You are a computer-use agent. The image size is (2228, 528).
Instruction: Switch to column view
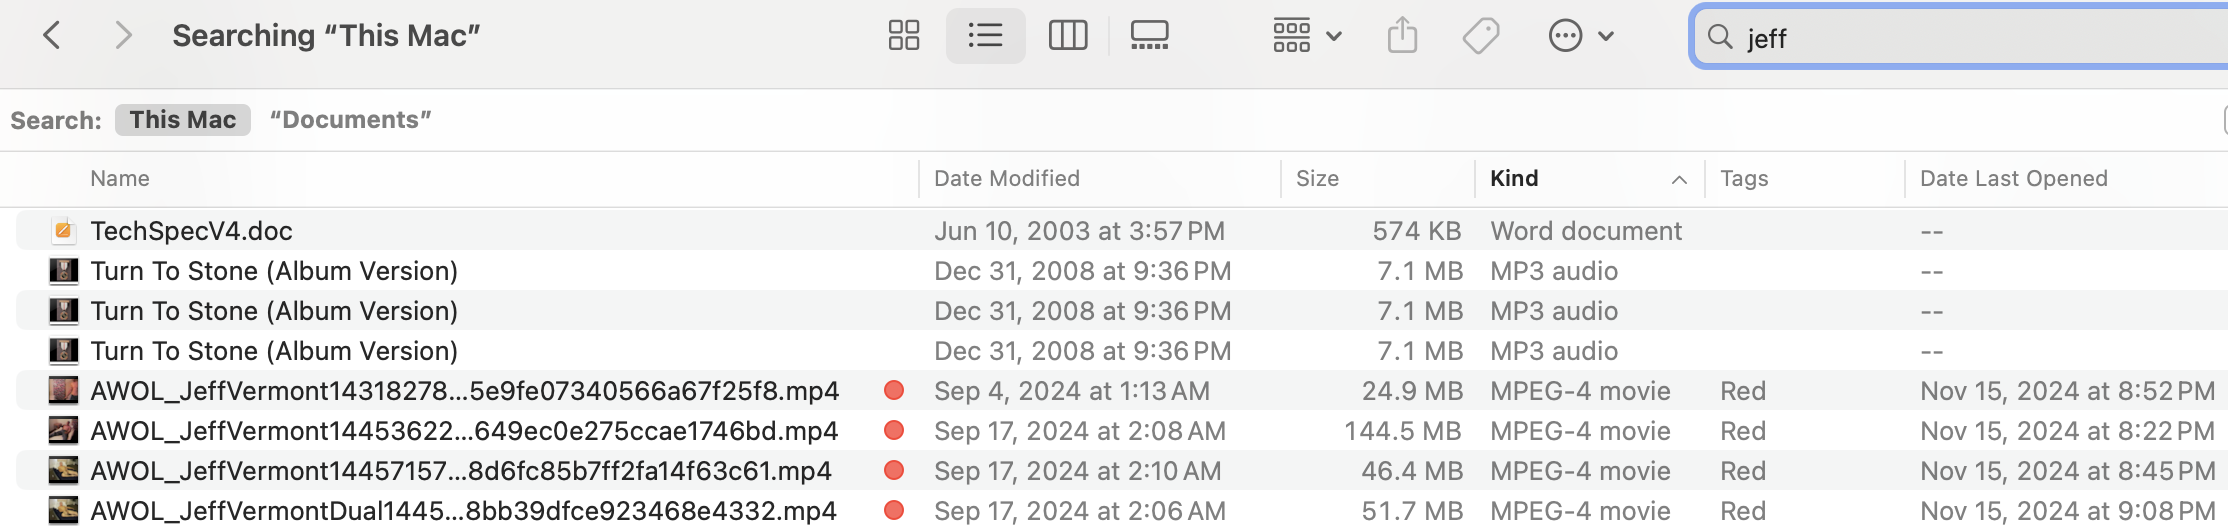1067,36
